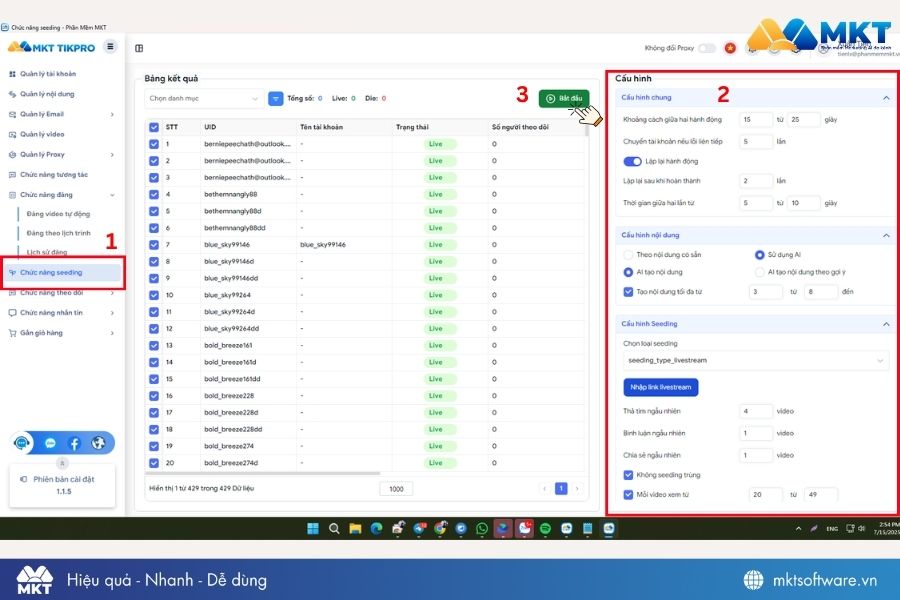Open Chức năng seeding menu item
Screen dimensions: 900x600
pyautogui.click(x=63, y=273)
